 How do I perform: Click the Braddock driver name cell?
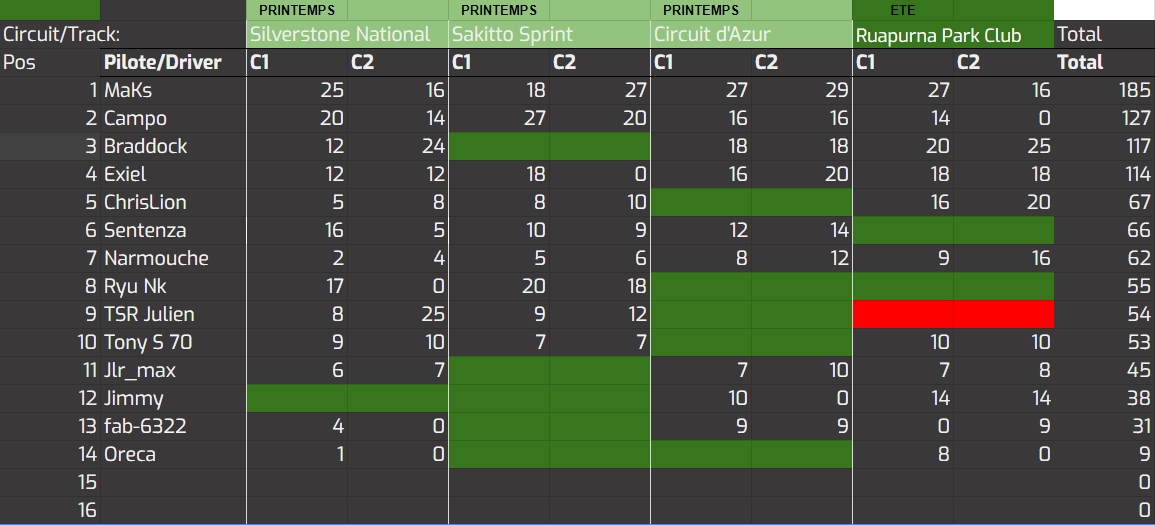(x=146, y=146)
